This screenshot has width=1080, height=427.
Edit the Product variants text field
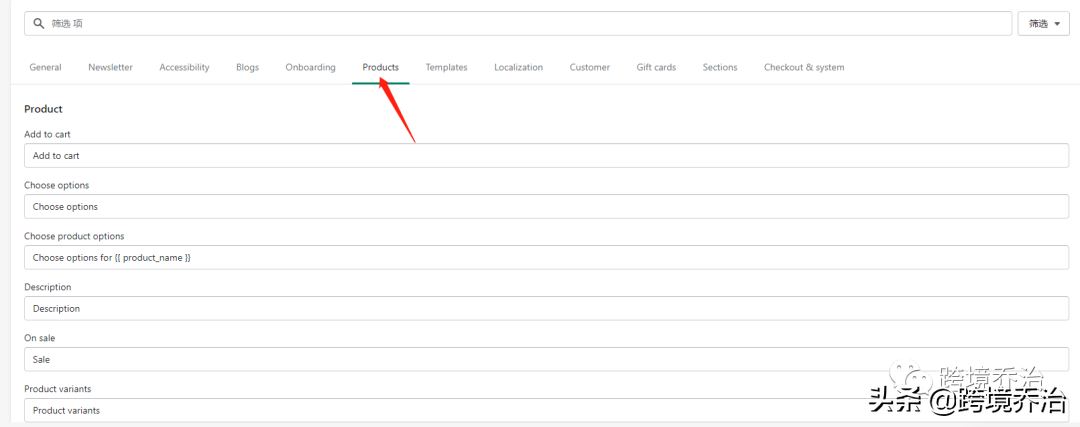[546, 410]
